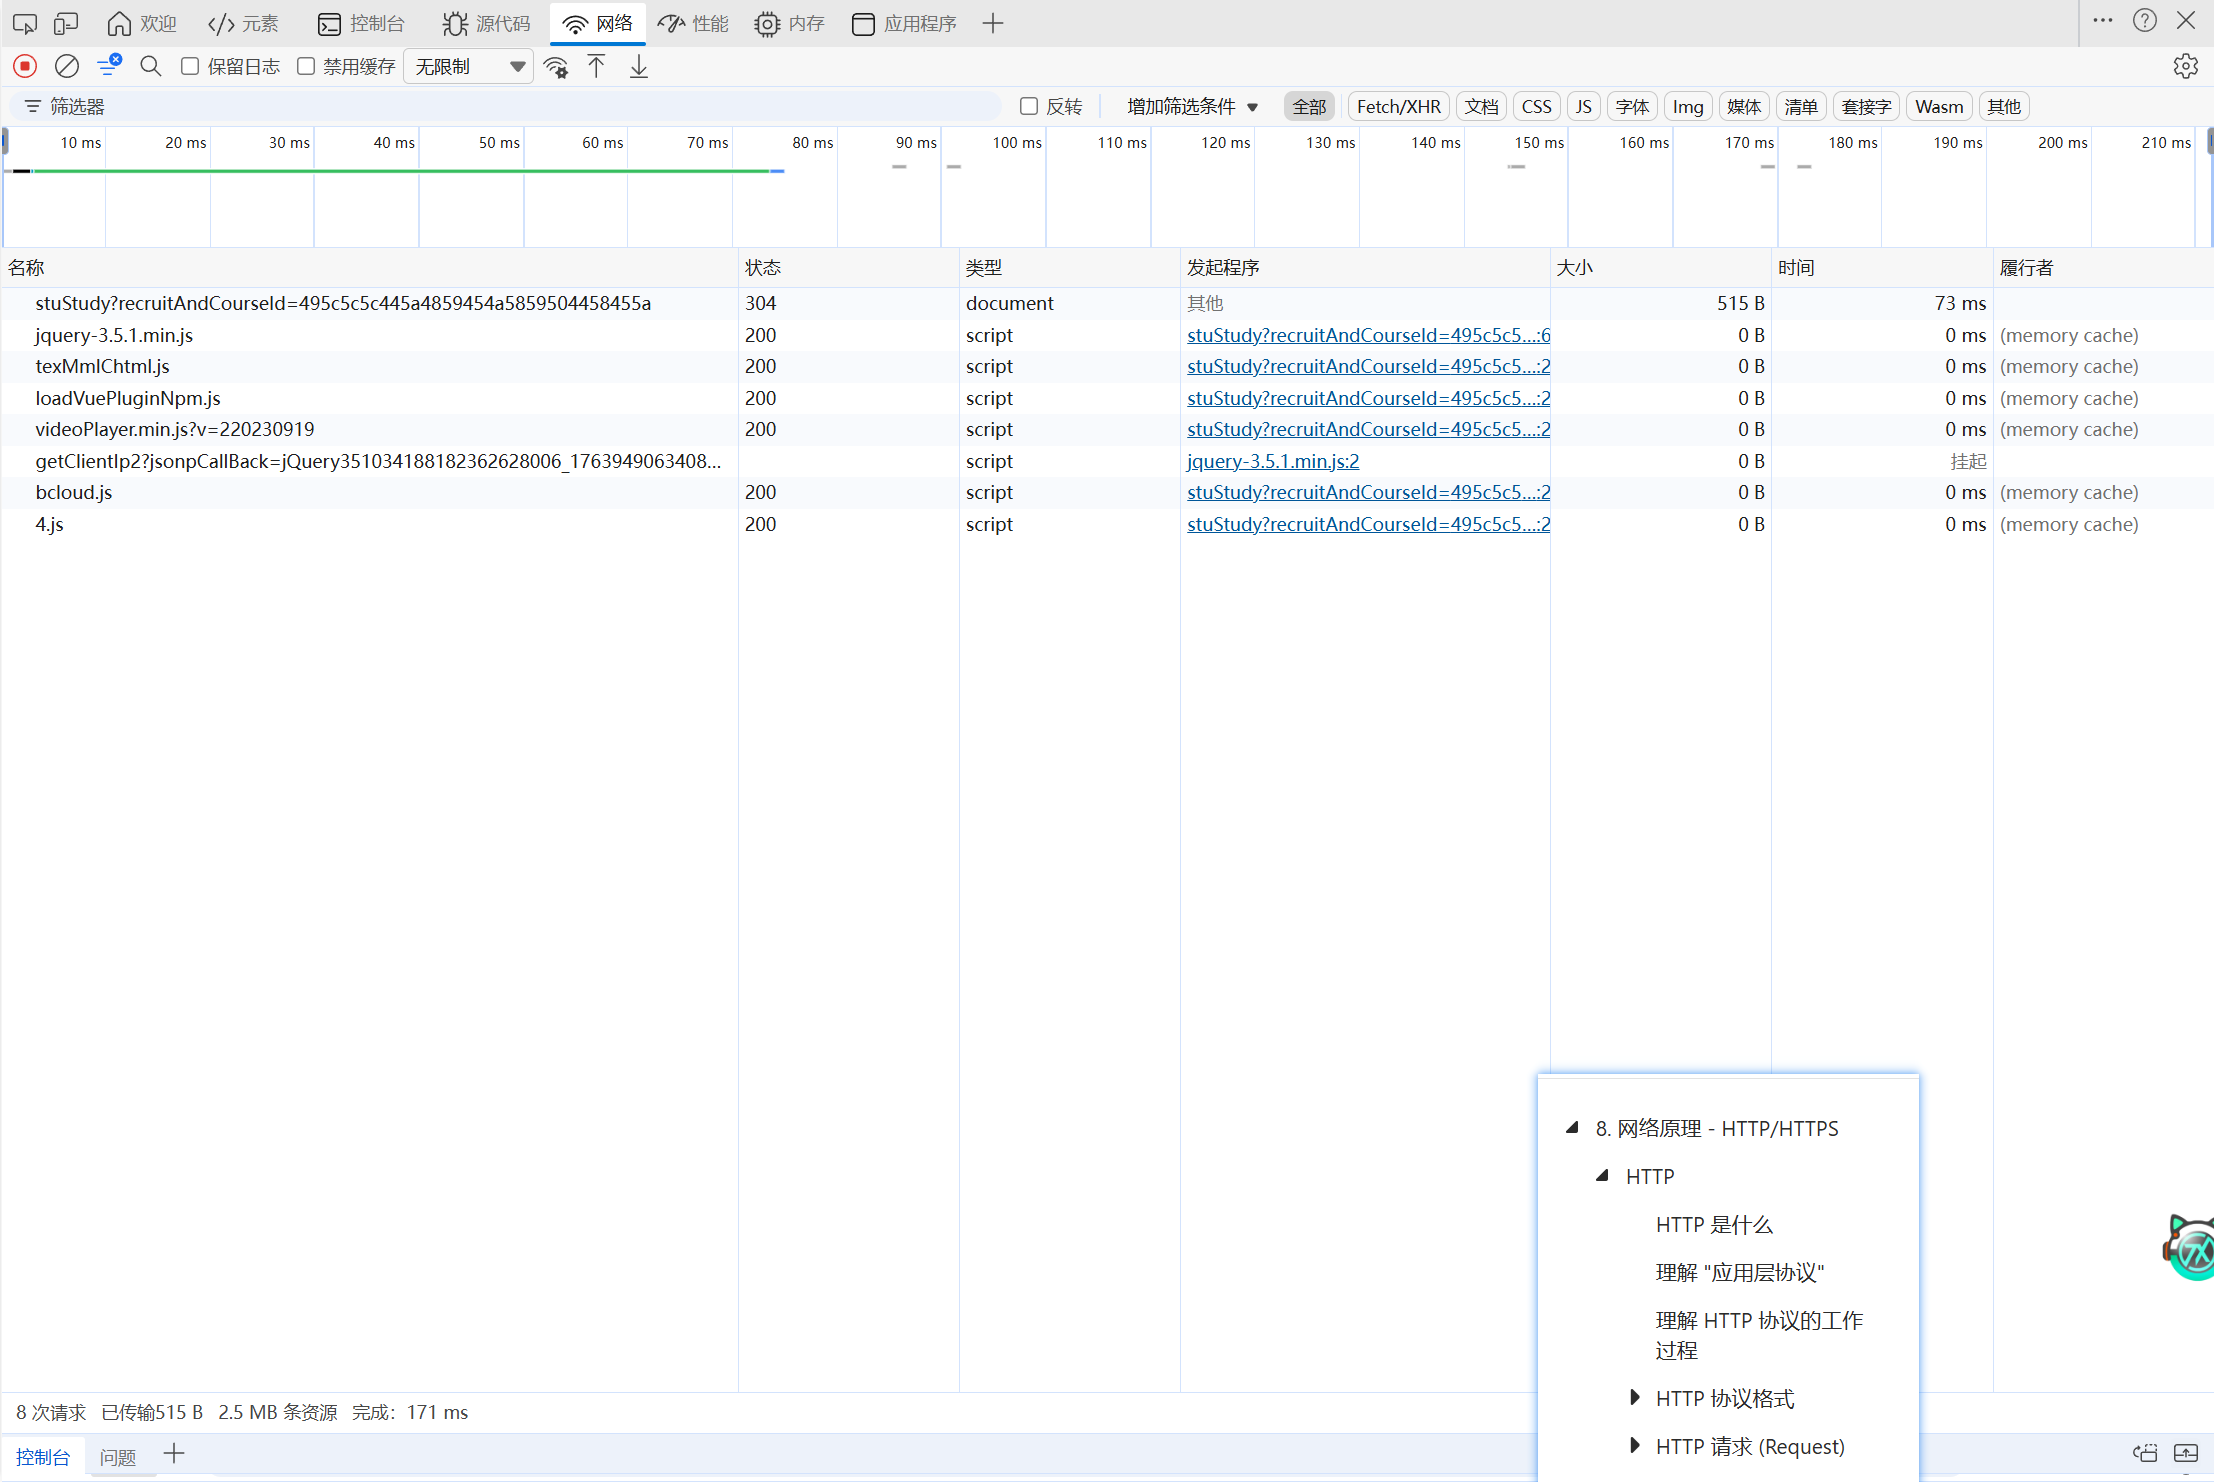Viewport: 2214px width, 1482px height.
Task: Open the 无限制 throttling dropdown
Action: coord(468,67)
